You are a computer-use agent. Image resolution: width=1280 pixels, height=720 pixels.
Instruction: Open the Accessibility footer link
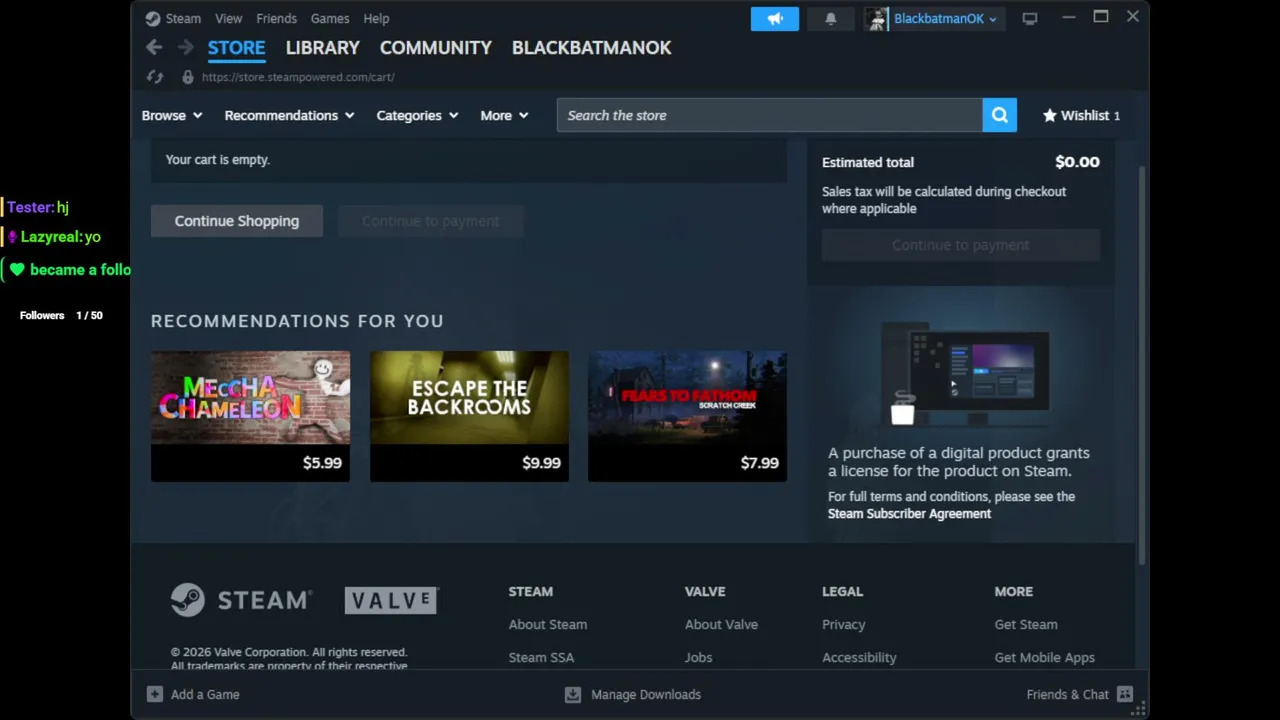tap(859, 657)
